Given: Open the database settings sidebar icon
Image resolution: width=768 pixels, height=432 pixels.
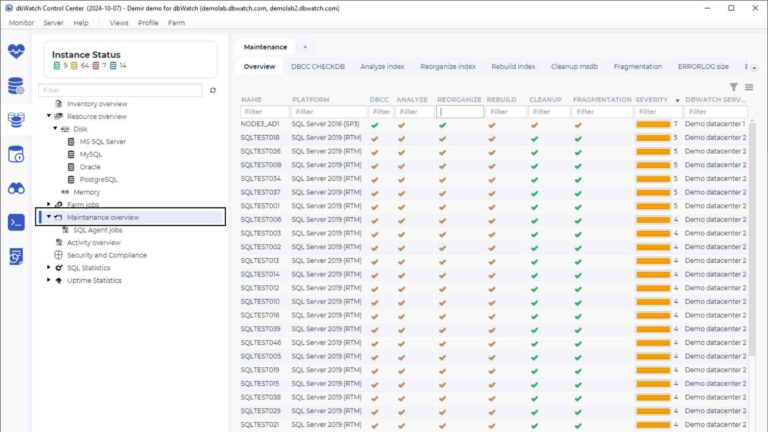Looking at the screenshot, I should [16, 86].
